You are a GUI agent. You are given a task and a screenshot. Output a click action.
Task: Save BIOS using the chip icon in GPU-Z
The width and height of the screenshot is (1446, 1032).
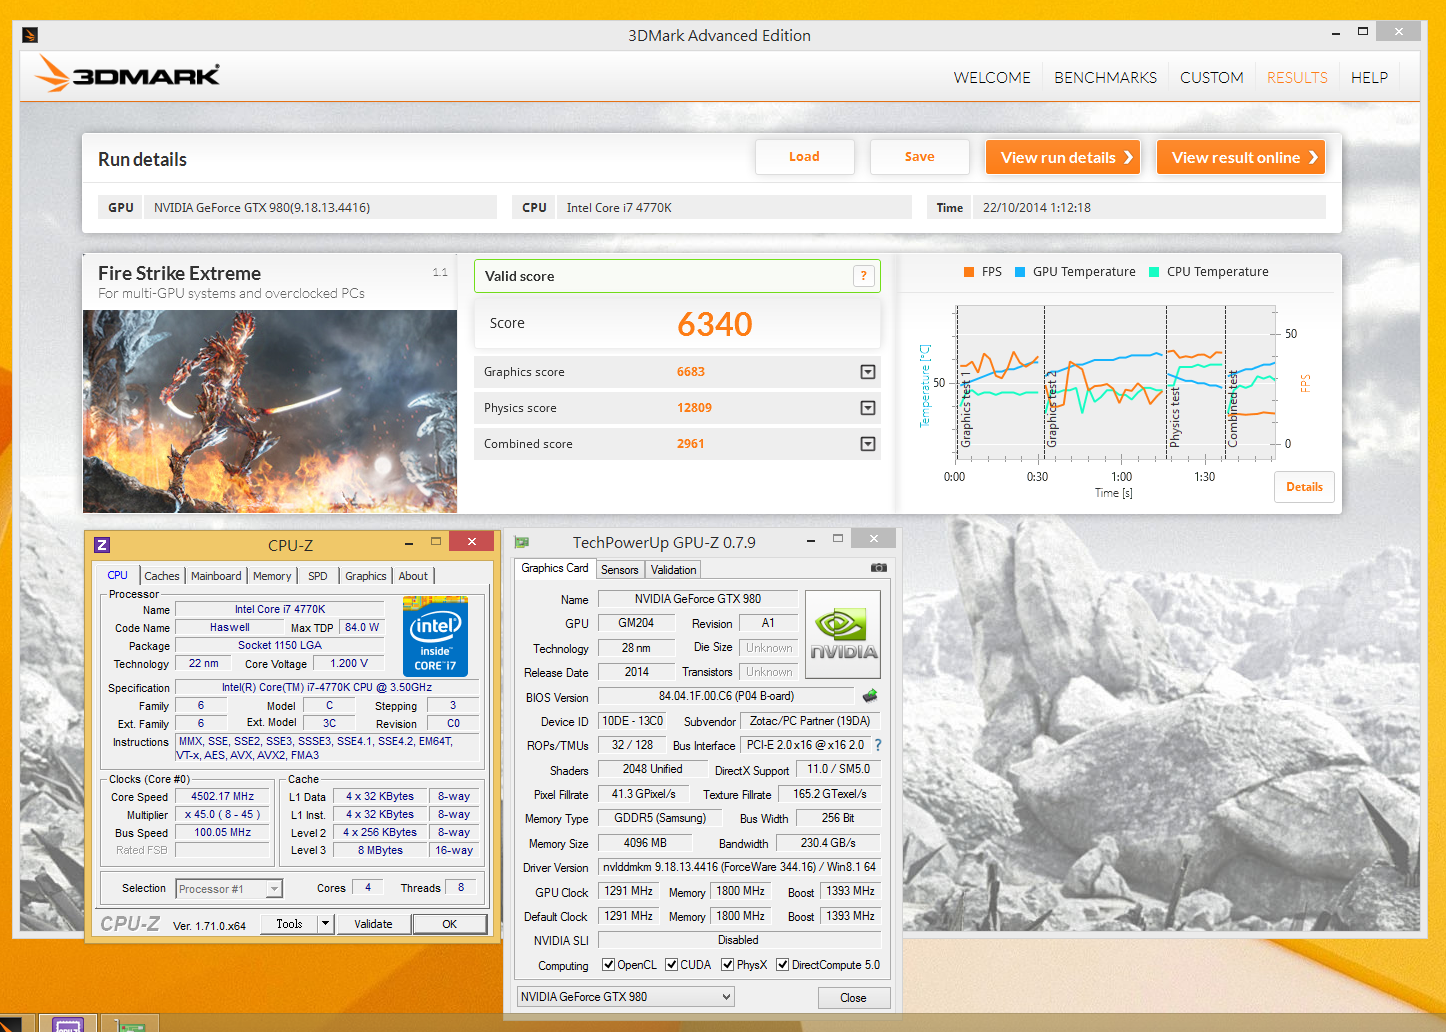[x=870, y=696]
